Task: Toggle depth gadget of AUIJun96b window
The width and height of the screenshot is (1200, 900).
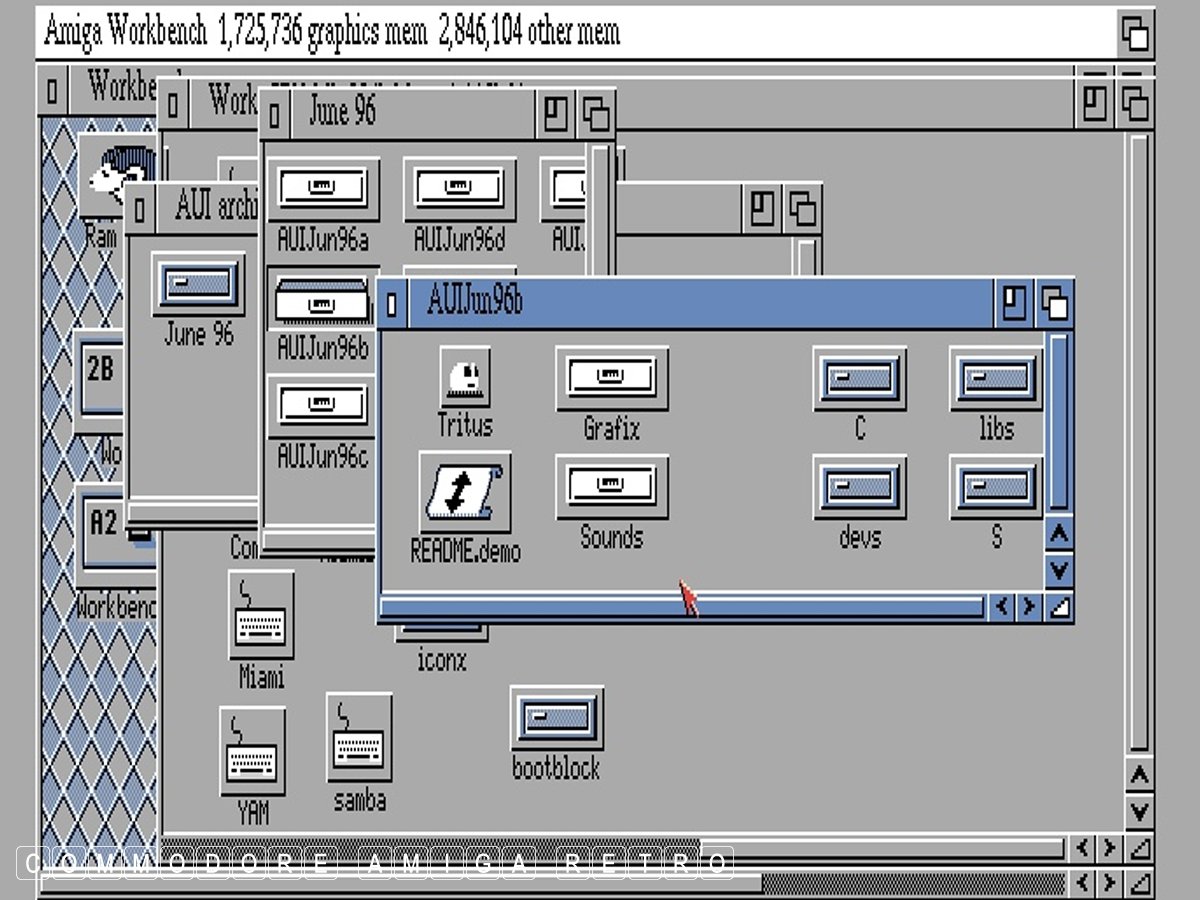Action: [1054, 303]
